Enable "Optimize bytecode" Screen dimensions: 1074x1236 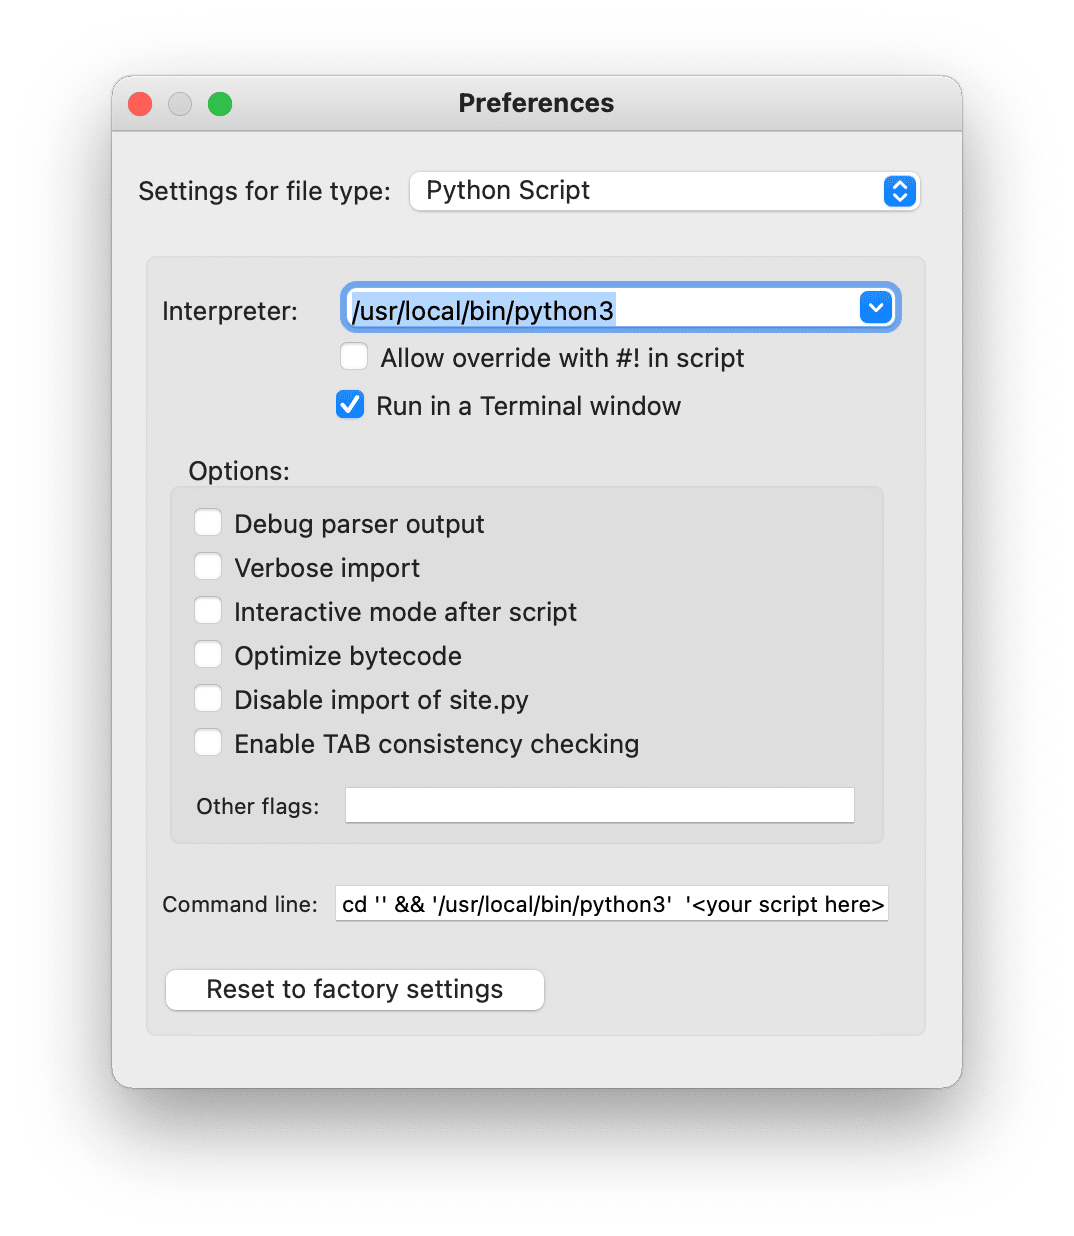point(208,654)
